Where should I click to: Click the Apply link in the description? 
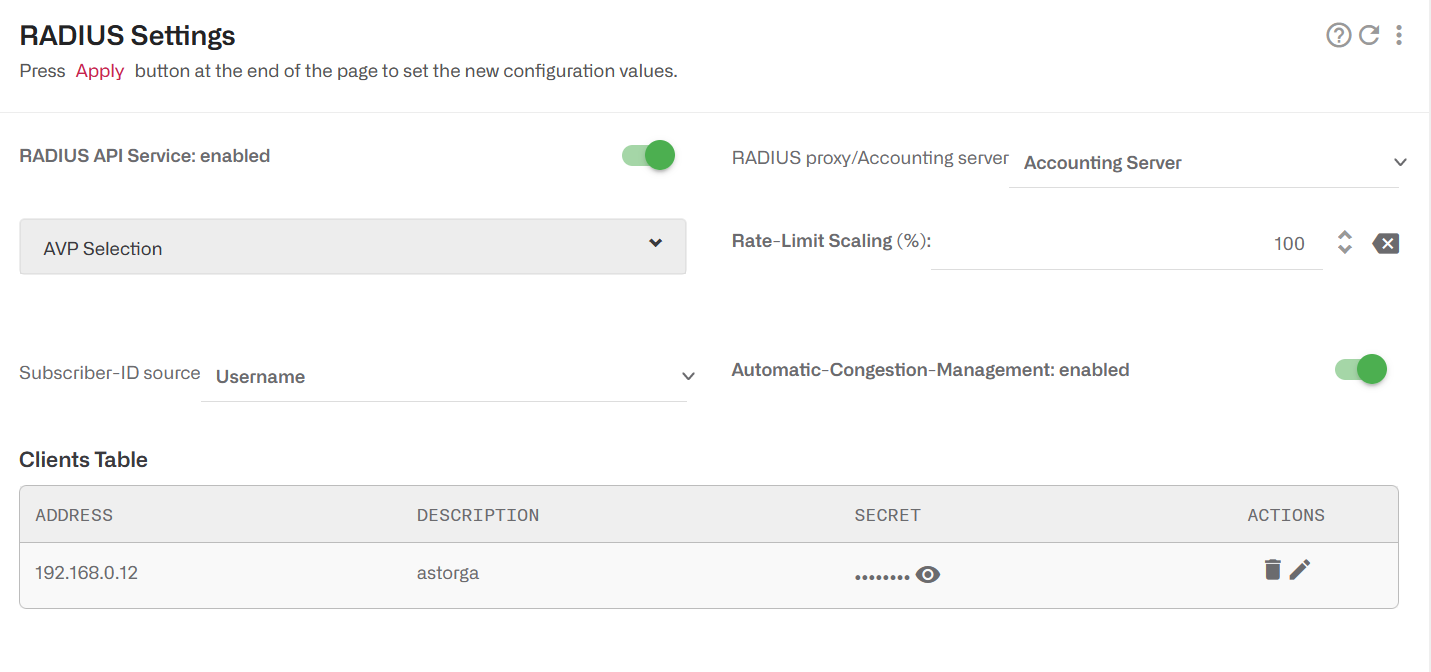[99, 70]
